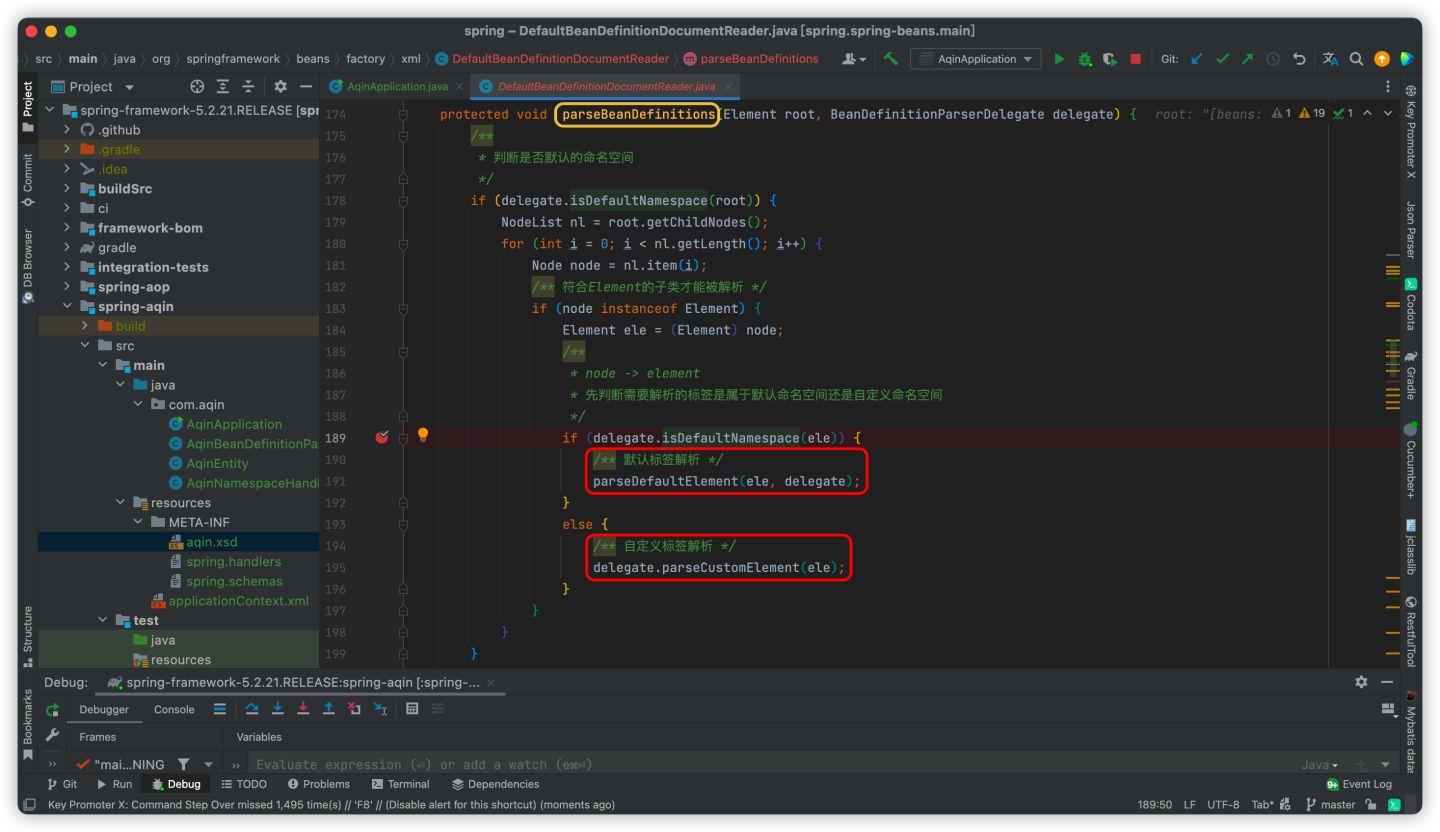Collapse the META-INF folder

point(138,522)
